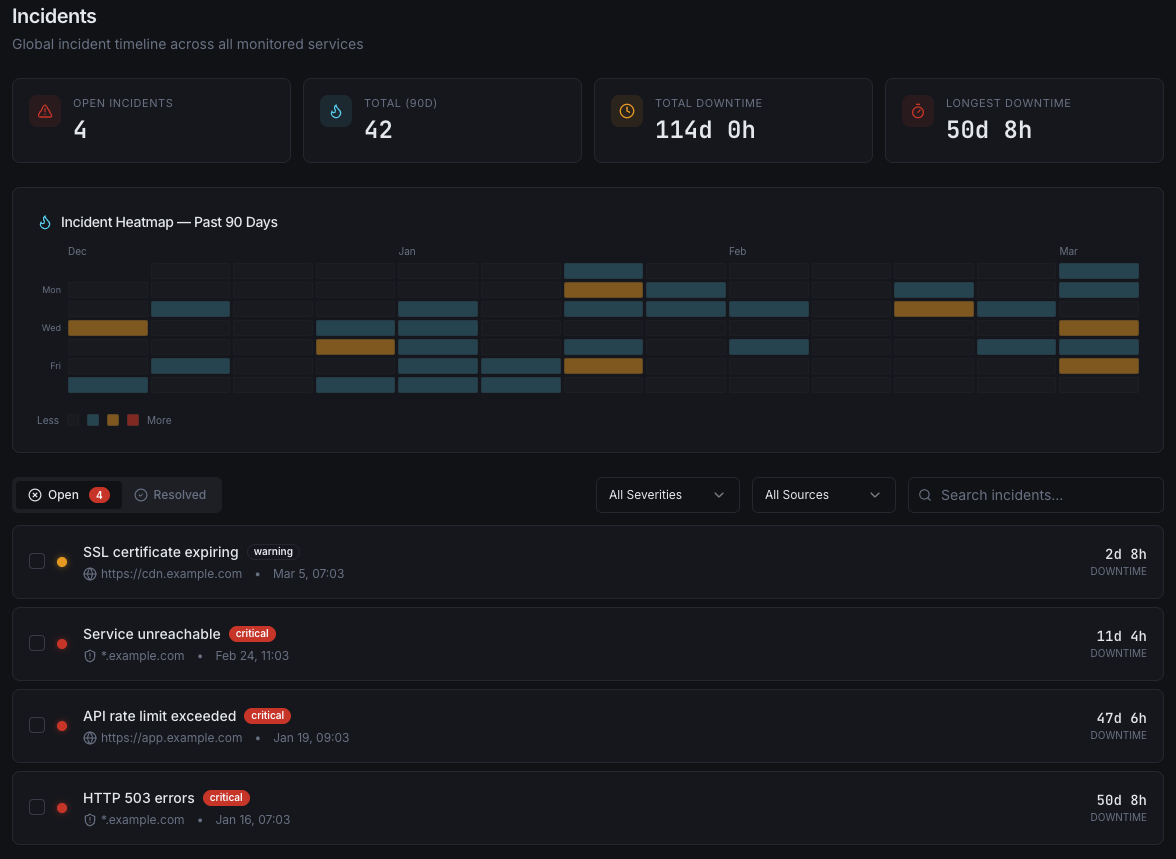Click the critical badge on HTTP 503 errors
1176x859 pixels.
pyautogui.click(x=226, y=798)
